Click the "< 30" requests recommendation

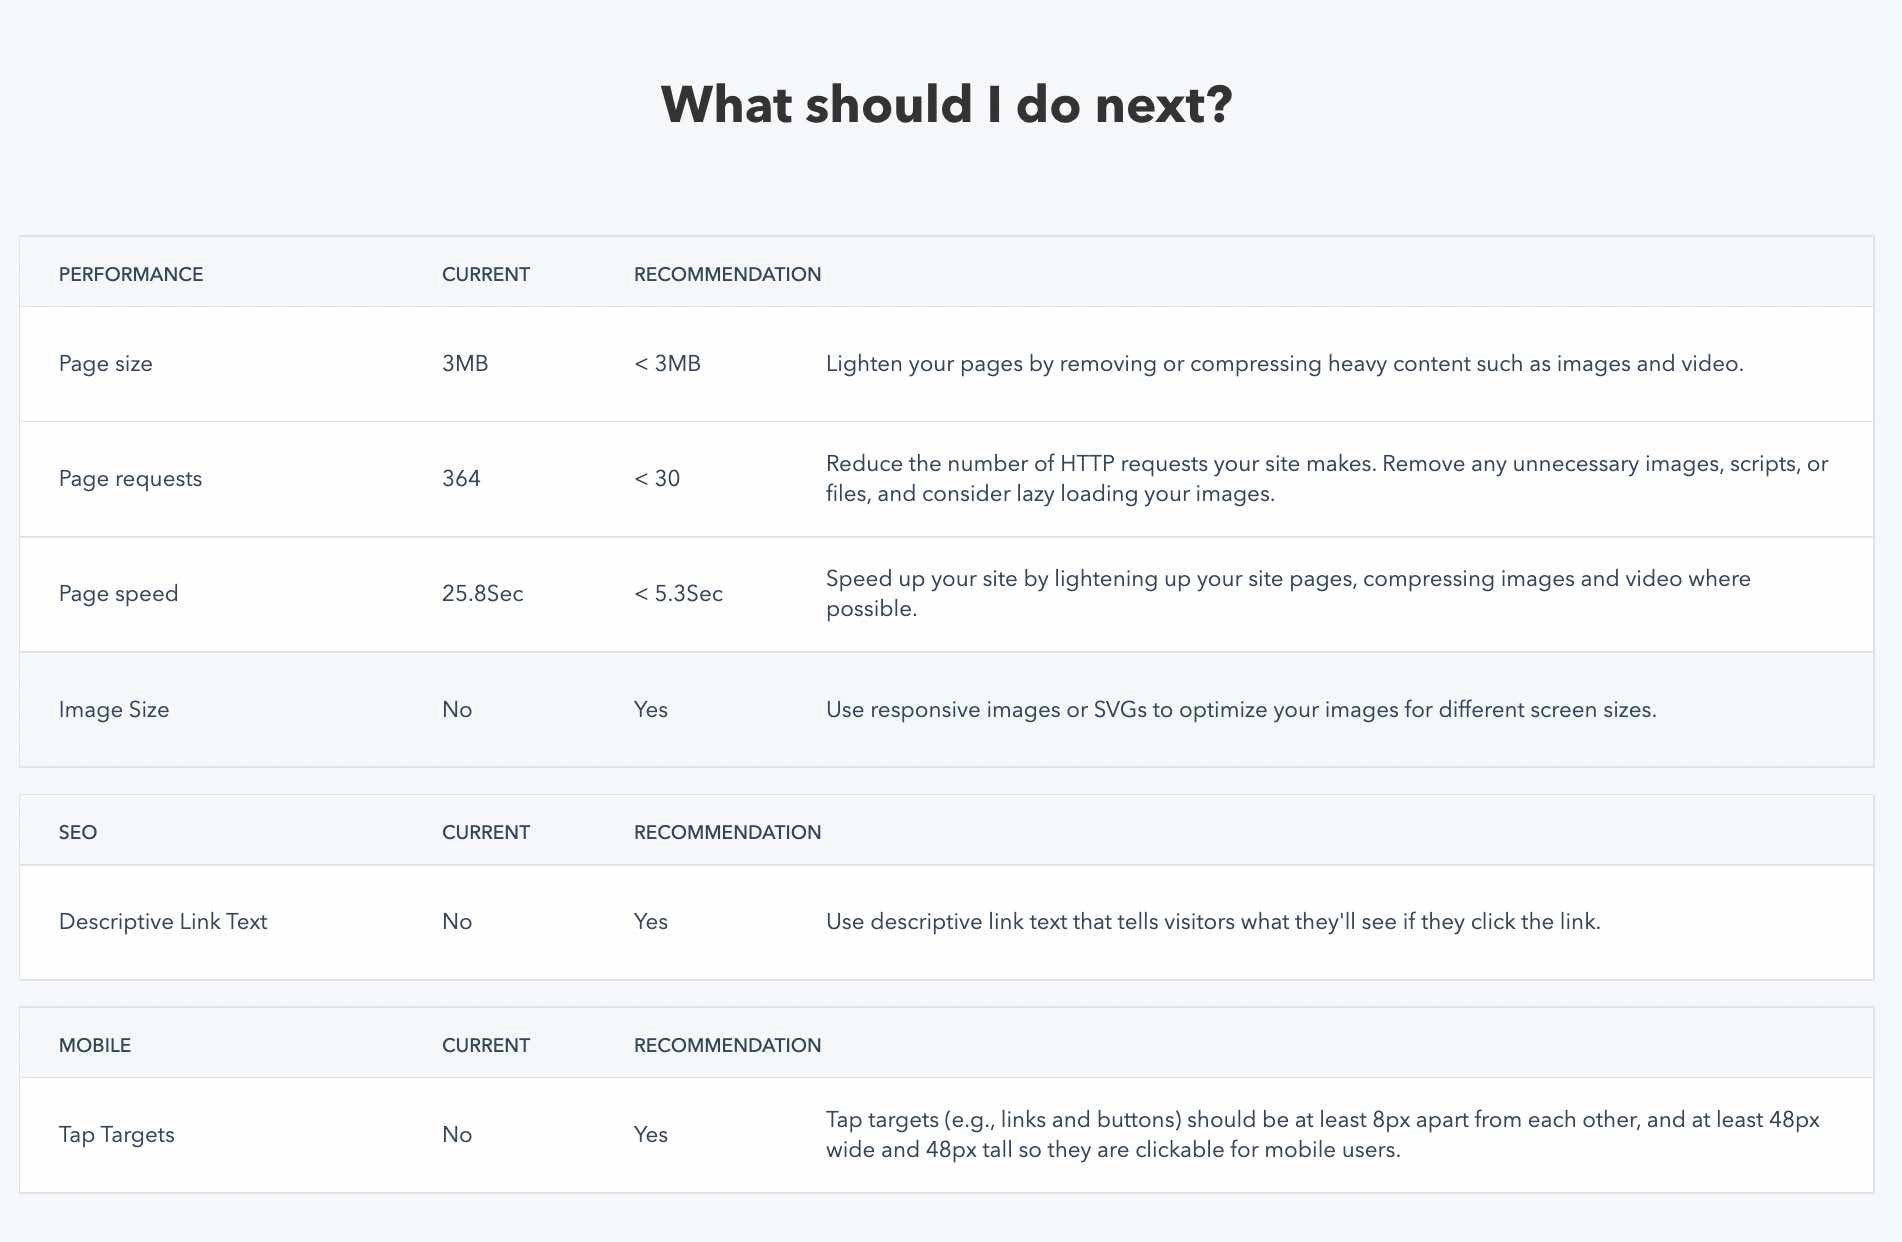(657, 479)
